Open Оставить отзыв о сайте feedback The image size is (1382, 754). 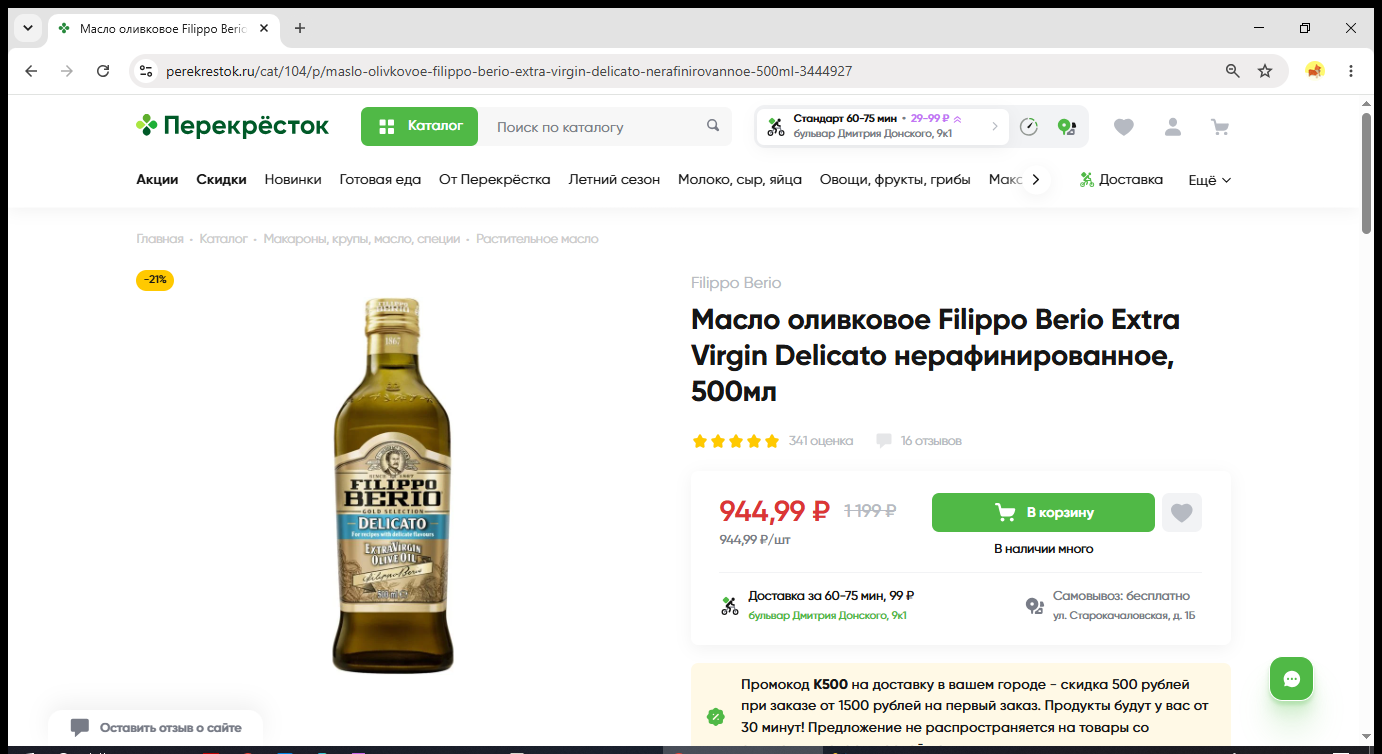pos(156,728)
